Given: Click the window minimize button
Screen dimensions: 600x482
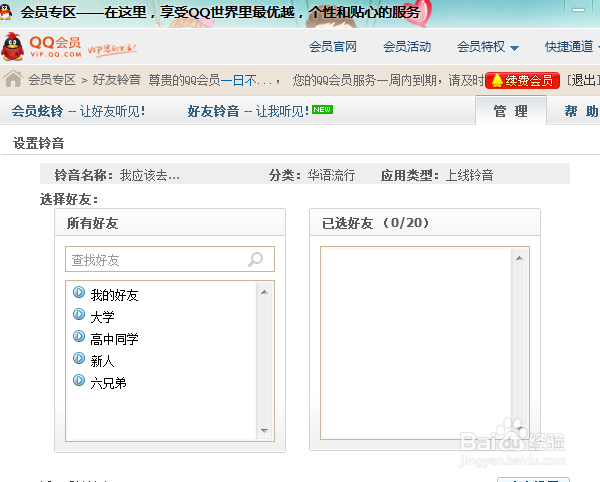Looking at the screenshot, I should tap(578, 10).
